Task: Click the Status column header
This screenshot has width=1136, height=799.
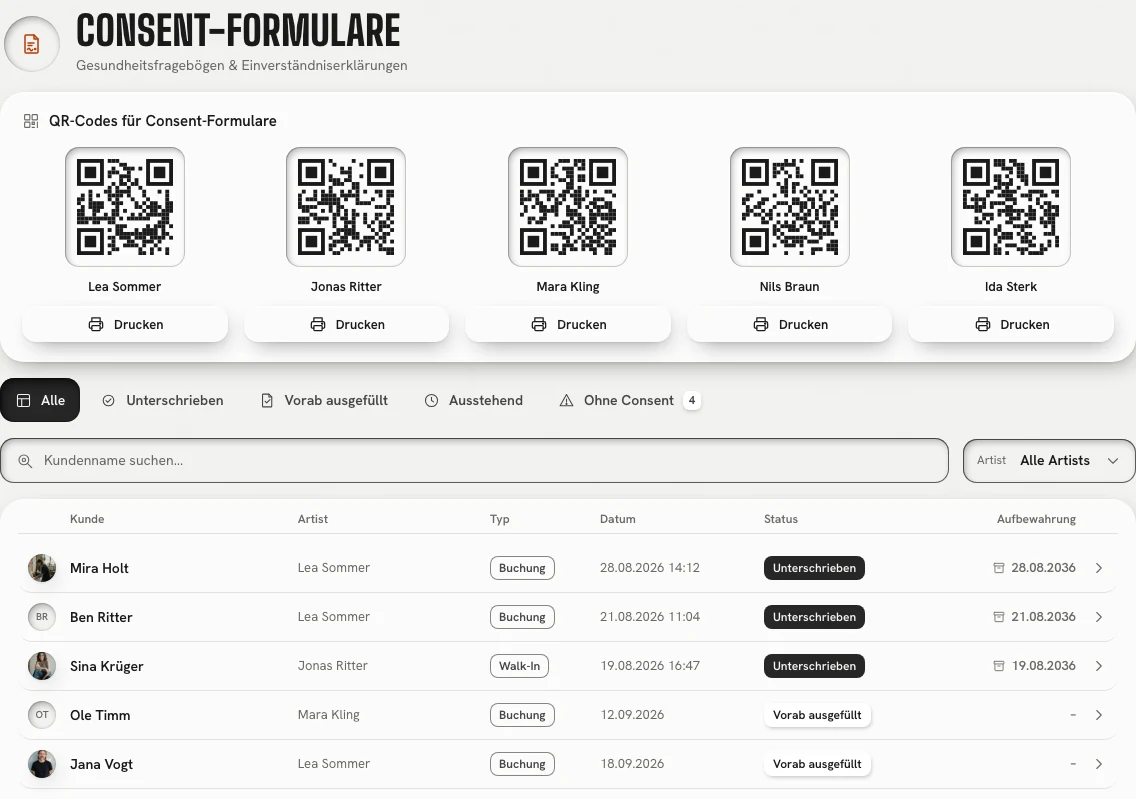Action: (781, 519)
